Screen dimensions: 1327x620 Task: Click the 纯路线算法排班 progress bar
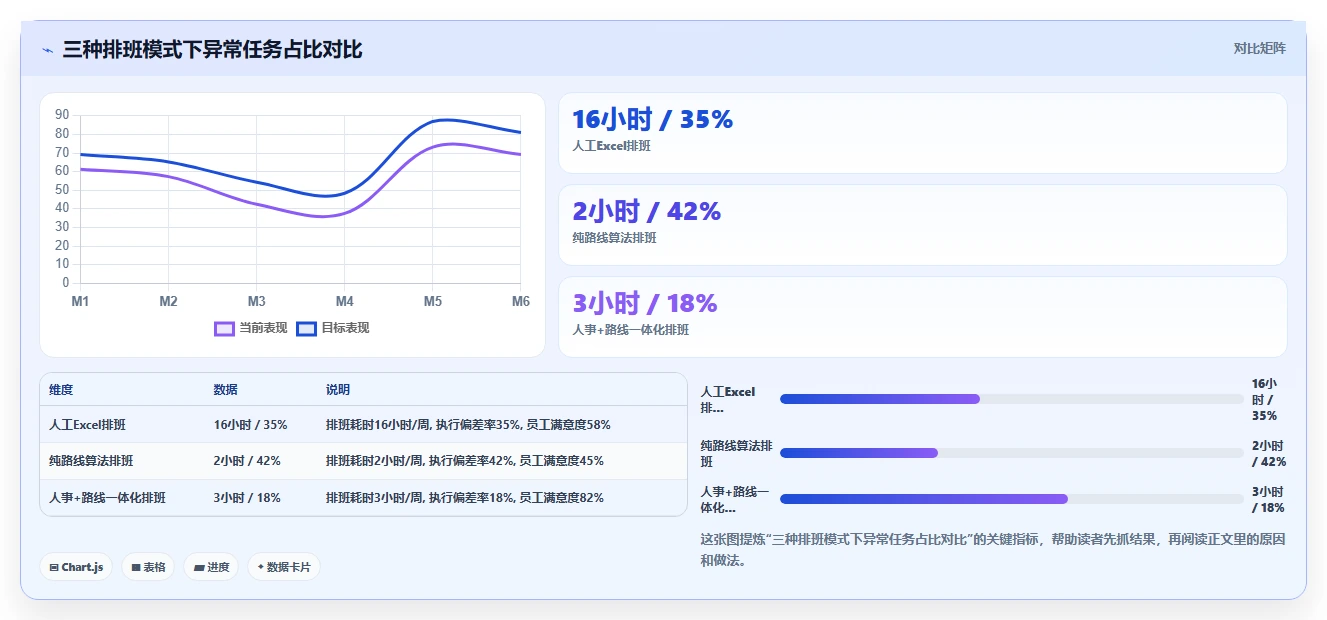(1012, 453)
